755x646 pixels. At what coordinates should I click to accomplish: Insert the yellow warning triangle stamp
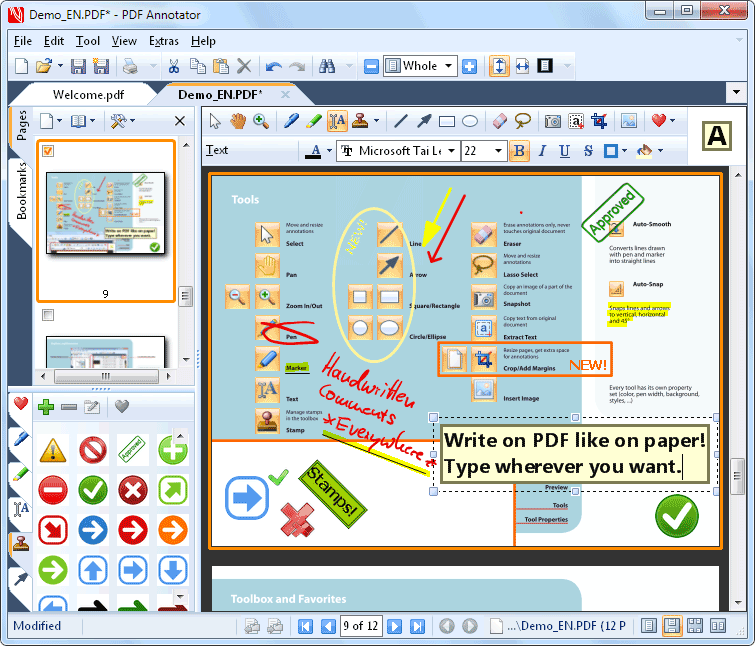(53, 450)
